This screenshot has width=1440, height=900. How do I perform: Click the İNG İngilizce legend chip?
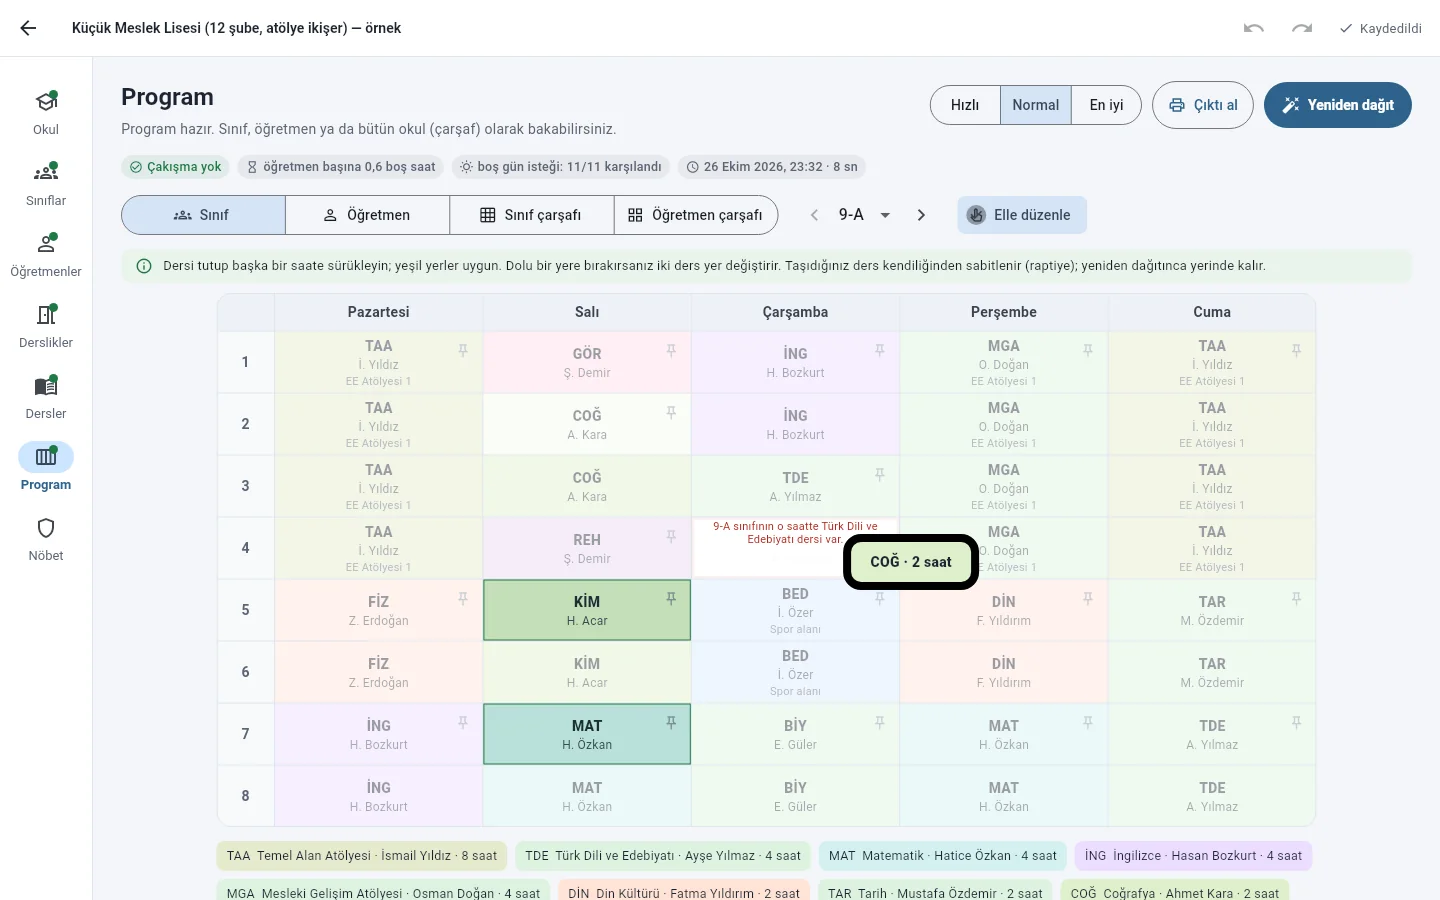click(x=1193, y=856)
